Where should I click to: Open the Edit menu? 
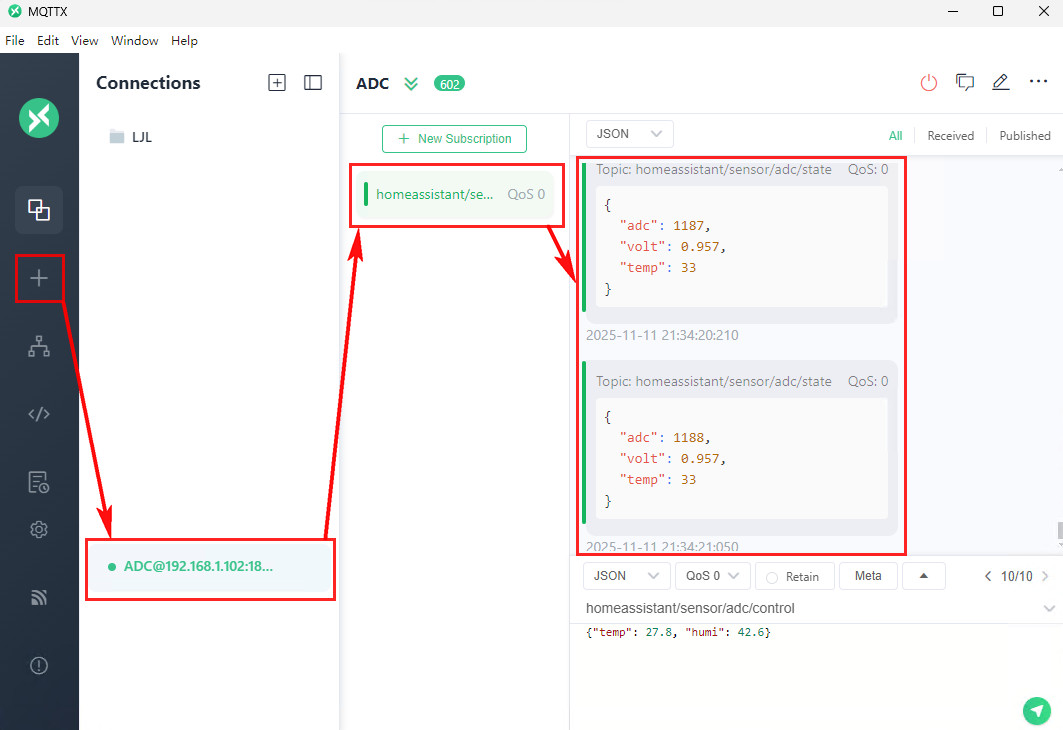47,41
